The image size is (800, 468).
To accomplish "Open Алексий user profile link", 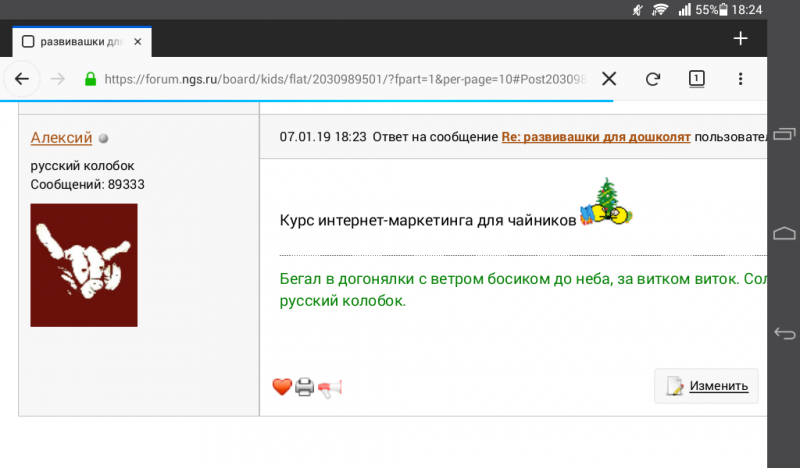I will (61, 137).
